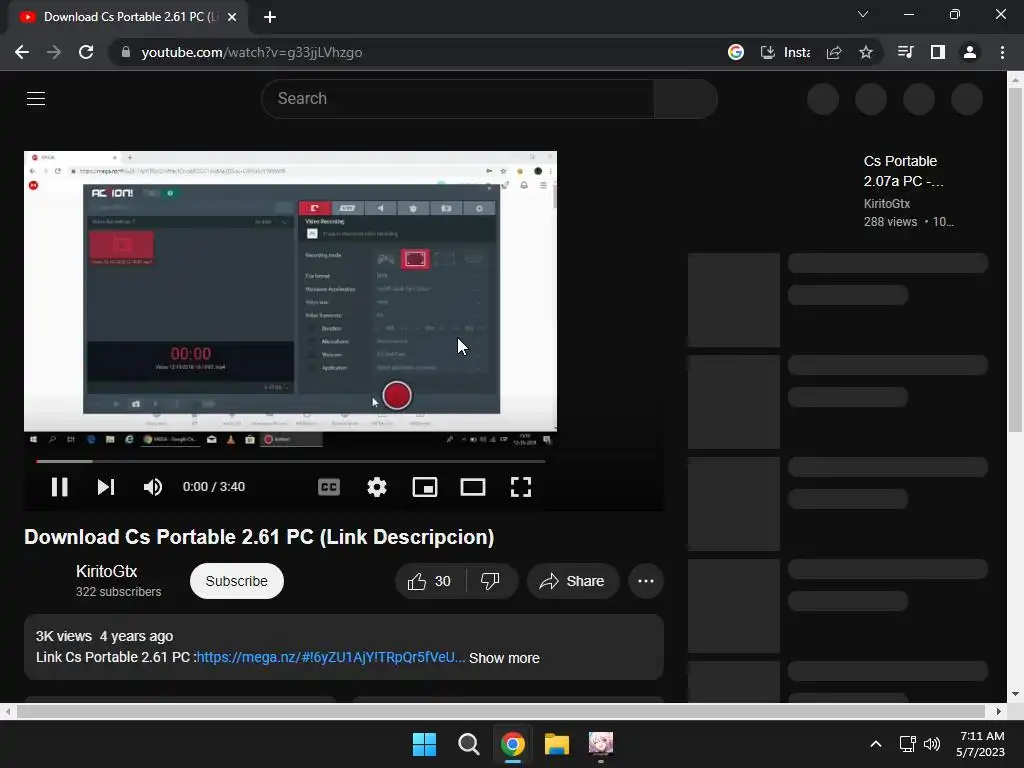This screenshot has width=1024, height=768.
Task: Toggle closed captions (CC)
Action: (328, 487)
